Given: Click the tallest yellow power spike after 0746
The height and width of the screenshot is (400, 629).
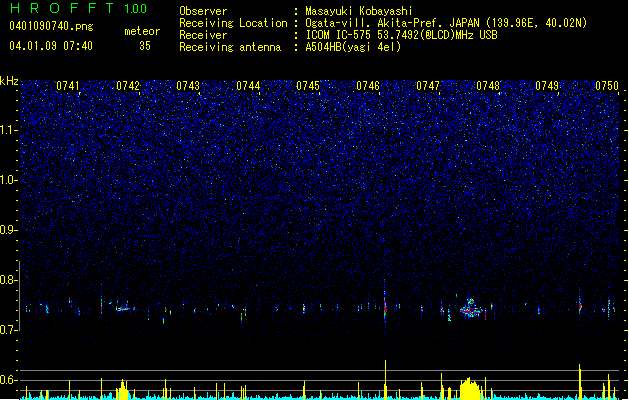Looking at the screenshot, I should coord(386,380).
